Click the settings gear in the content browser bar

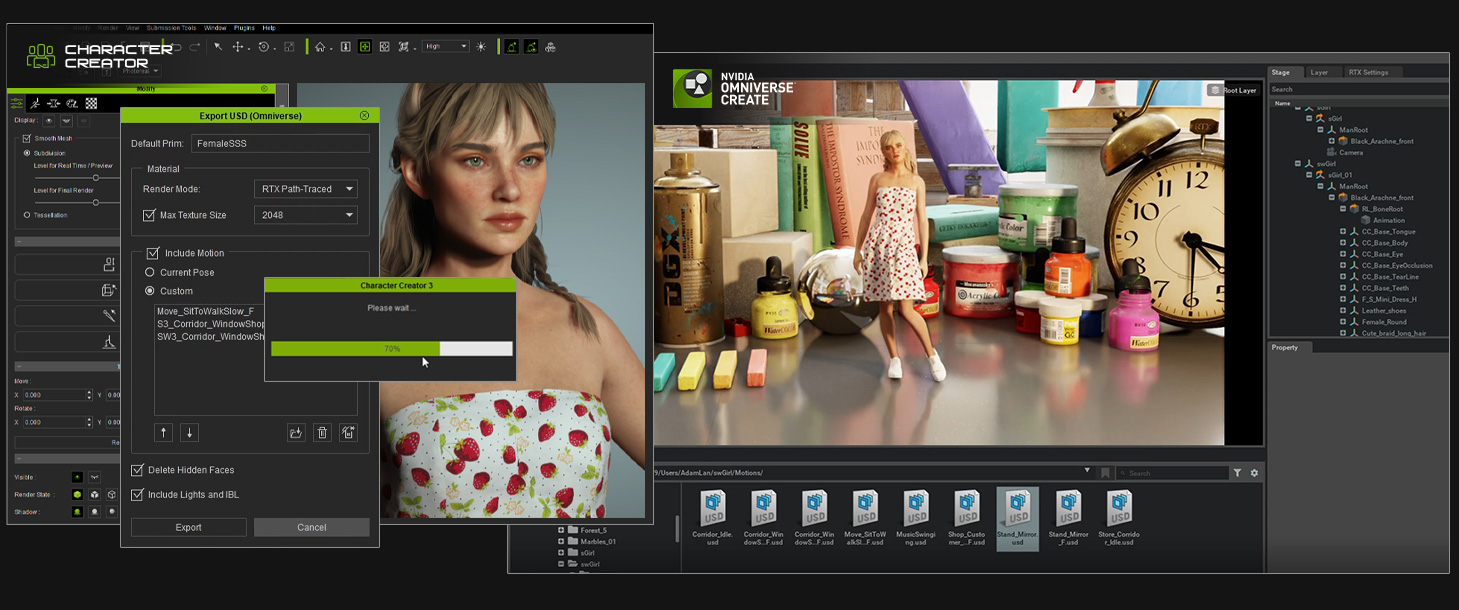pyautogui.click(x=1254, y=472)
